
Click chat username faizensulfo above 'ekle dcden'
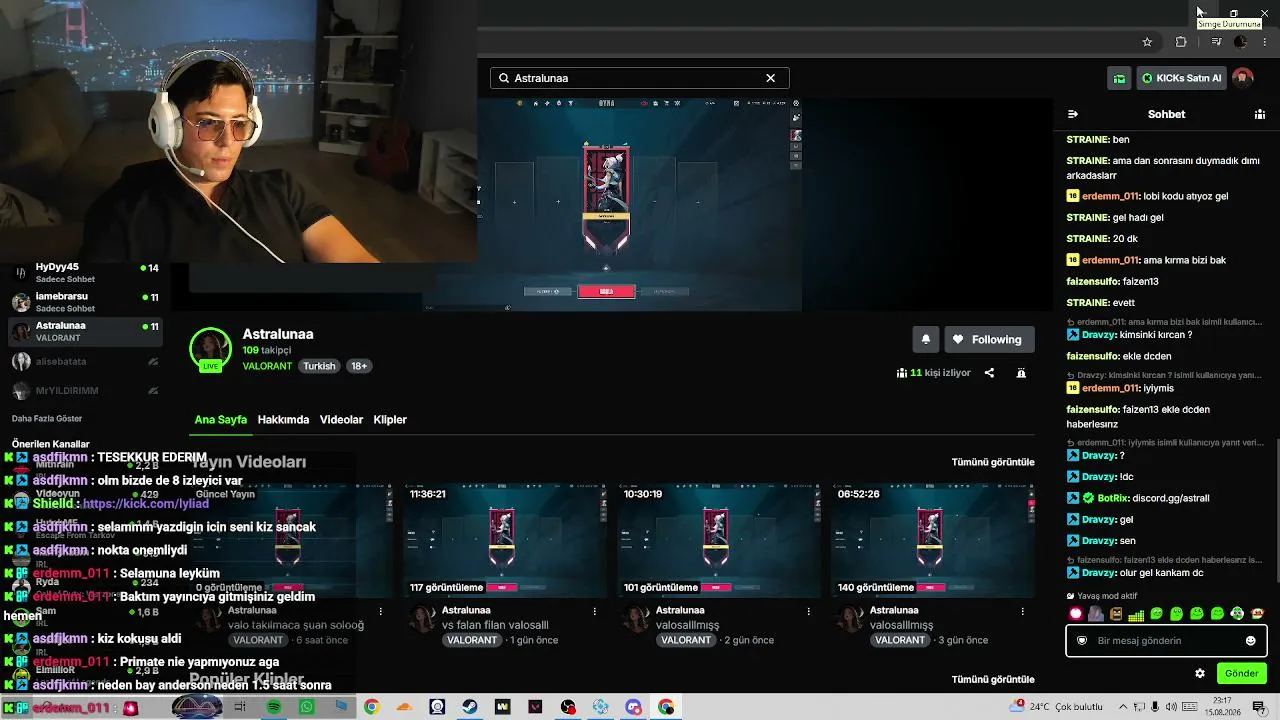(x=1094, y=356)
